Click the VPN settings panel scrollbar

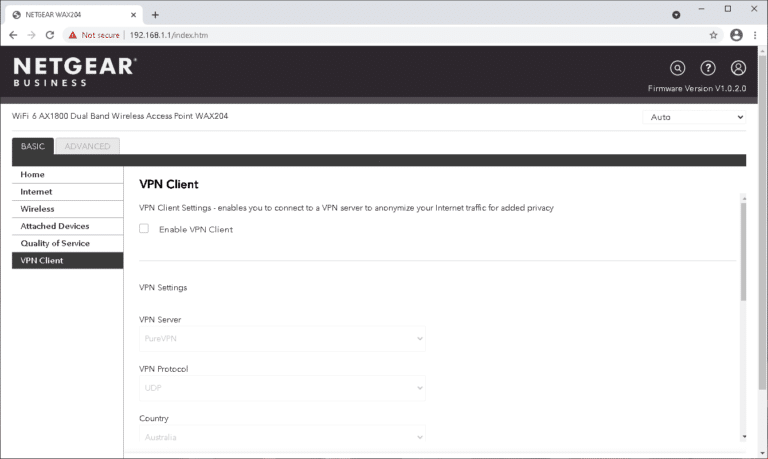click(744, 251)
